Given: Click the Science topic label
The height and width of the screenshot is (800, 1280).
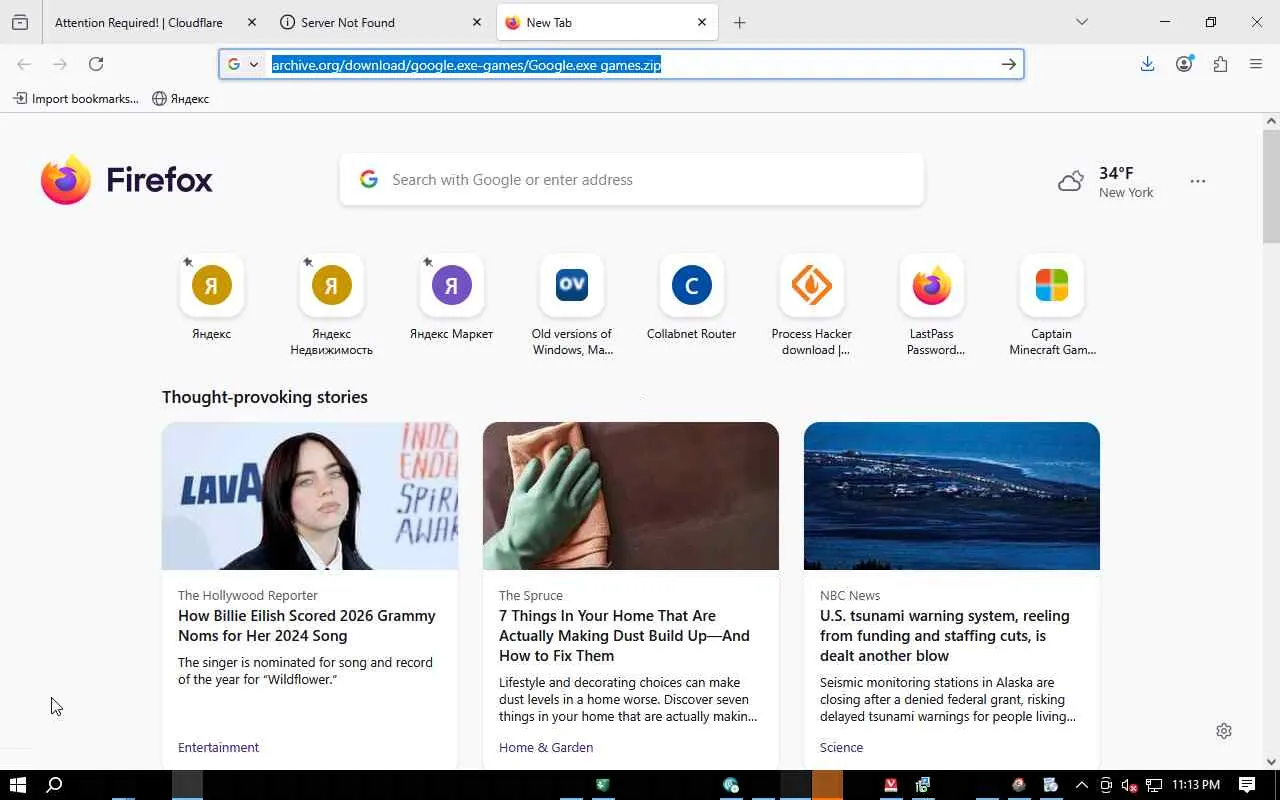Looking at the screenshot, I should coord(841,747).
